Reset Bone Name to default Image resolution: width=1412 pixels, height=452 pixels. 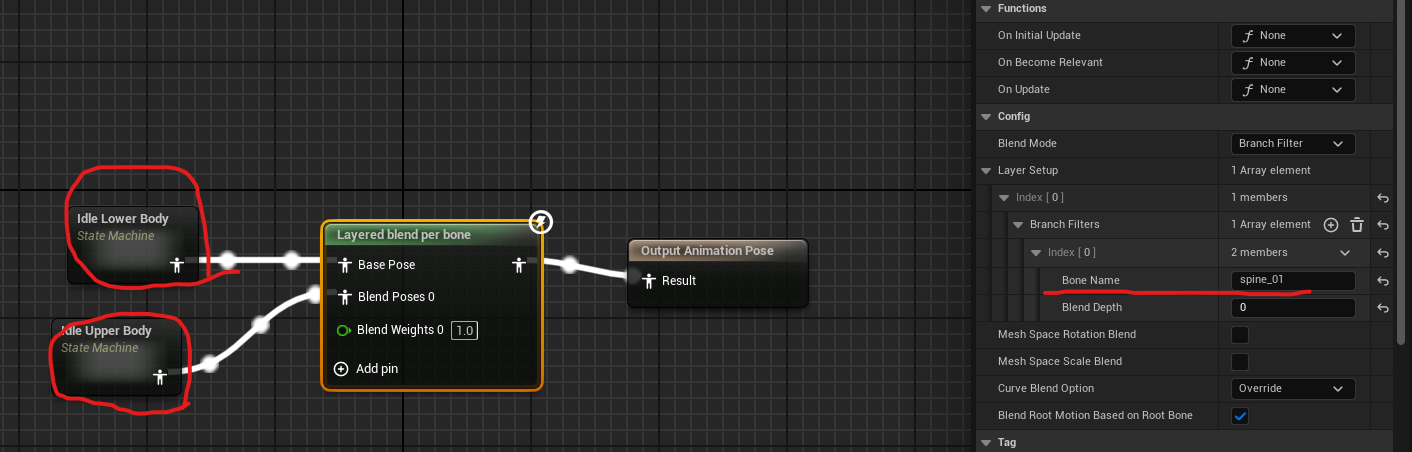[x=1383, y=281]
